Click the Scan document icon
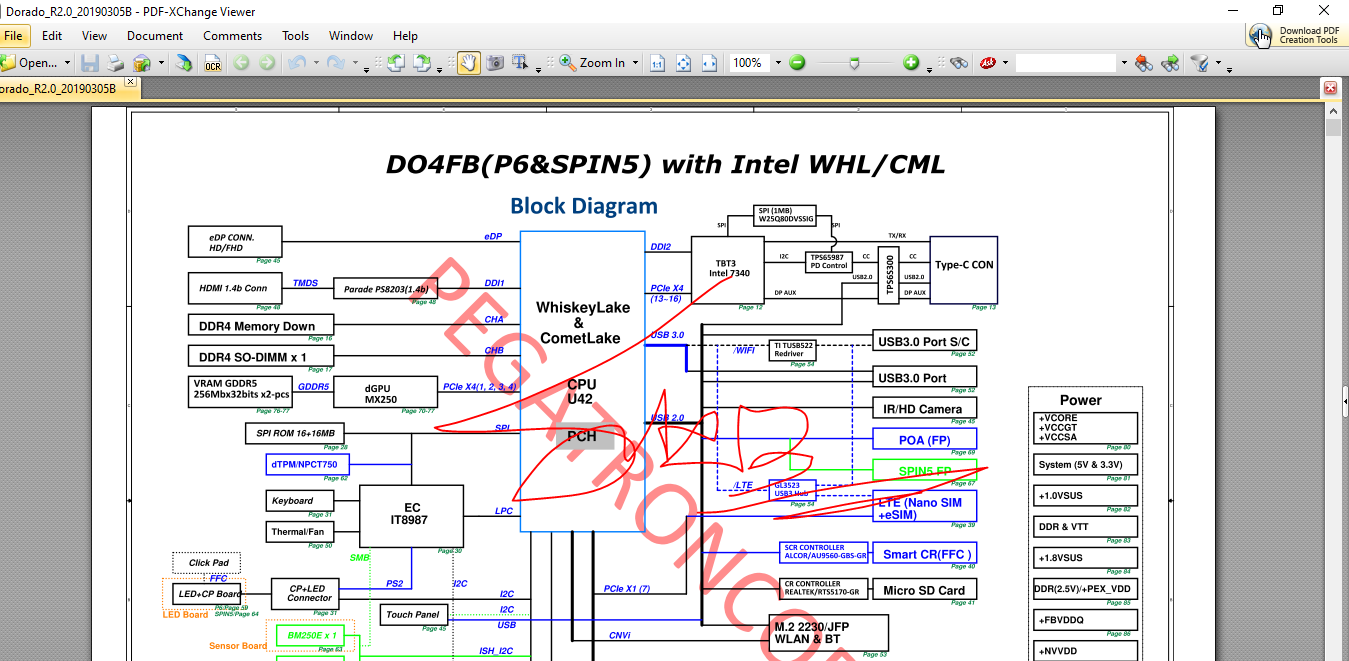Viewport: 1349px width, 661px height. click(184, 62)
